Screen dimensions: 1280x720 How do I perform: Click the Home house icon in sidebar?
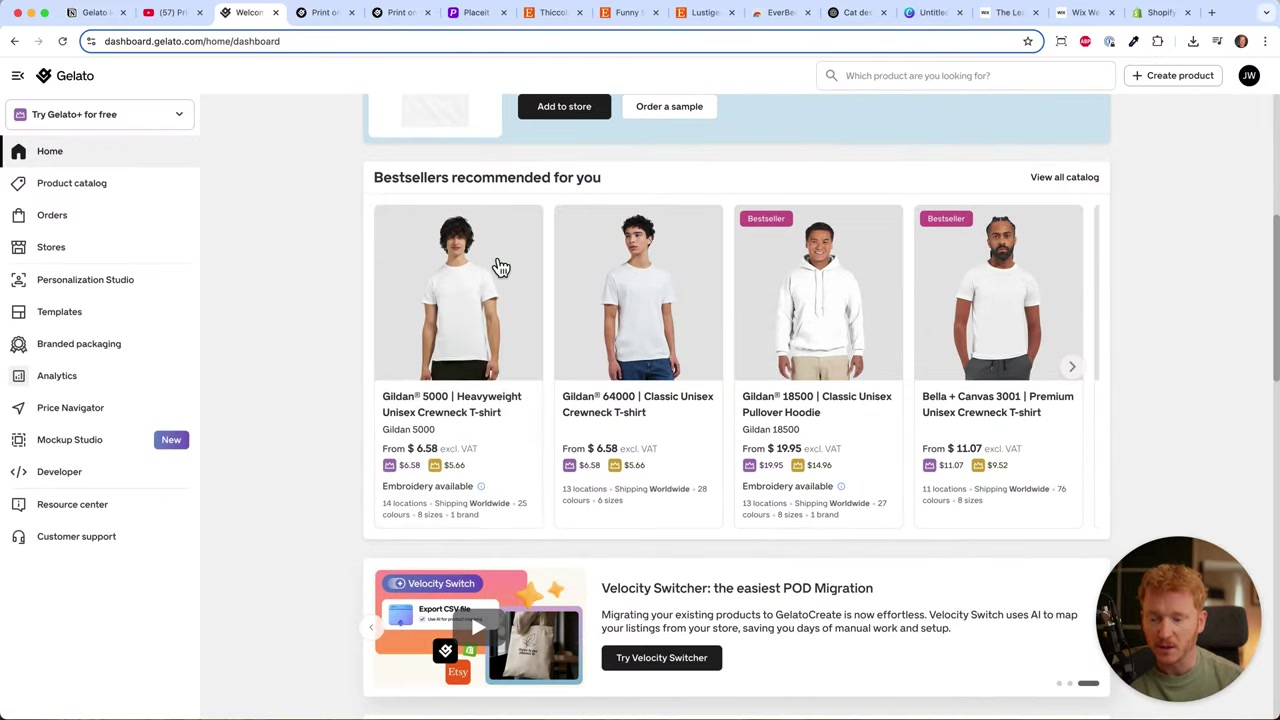(18, 151)
